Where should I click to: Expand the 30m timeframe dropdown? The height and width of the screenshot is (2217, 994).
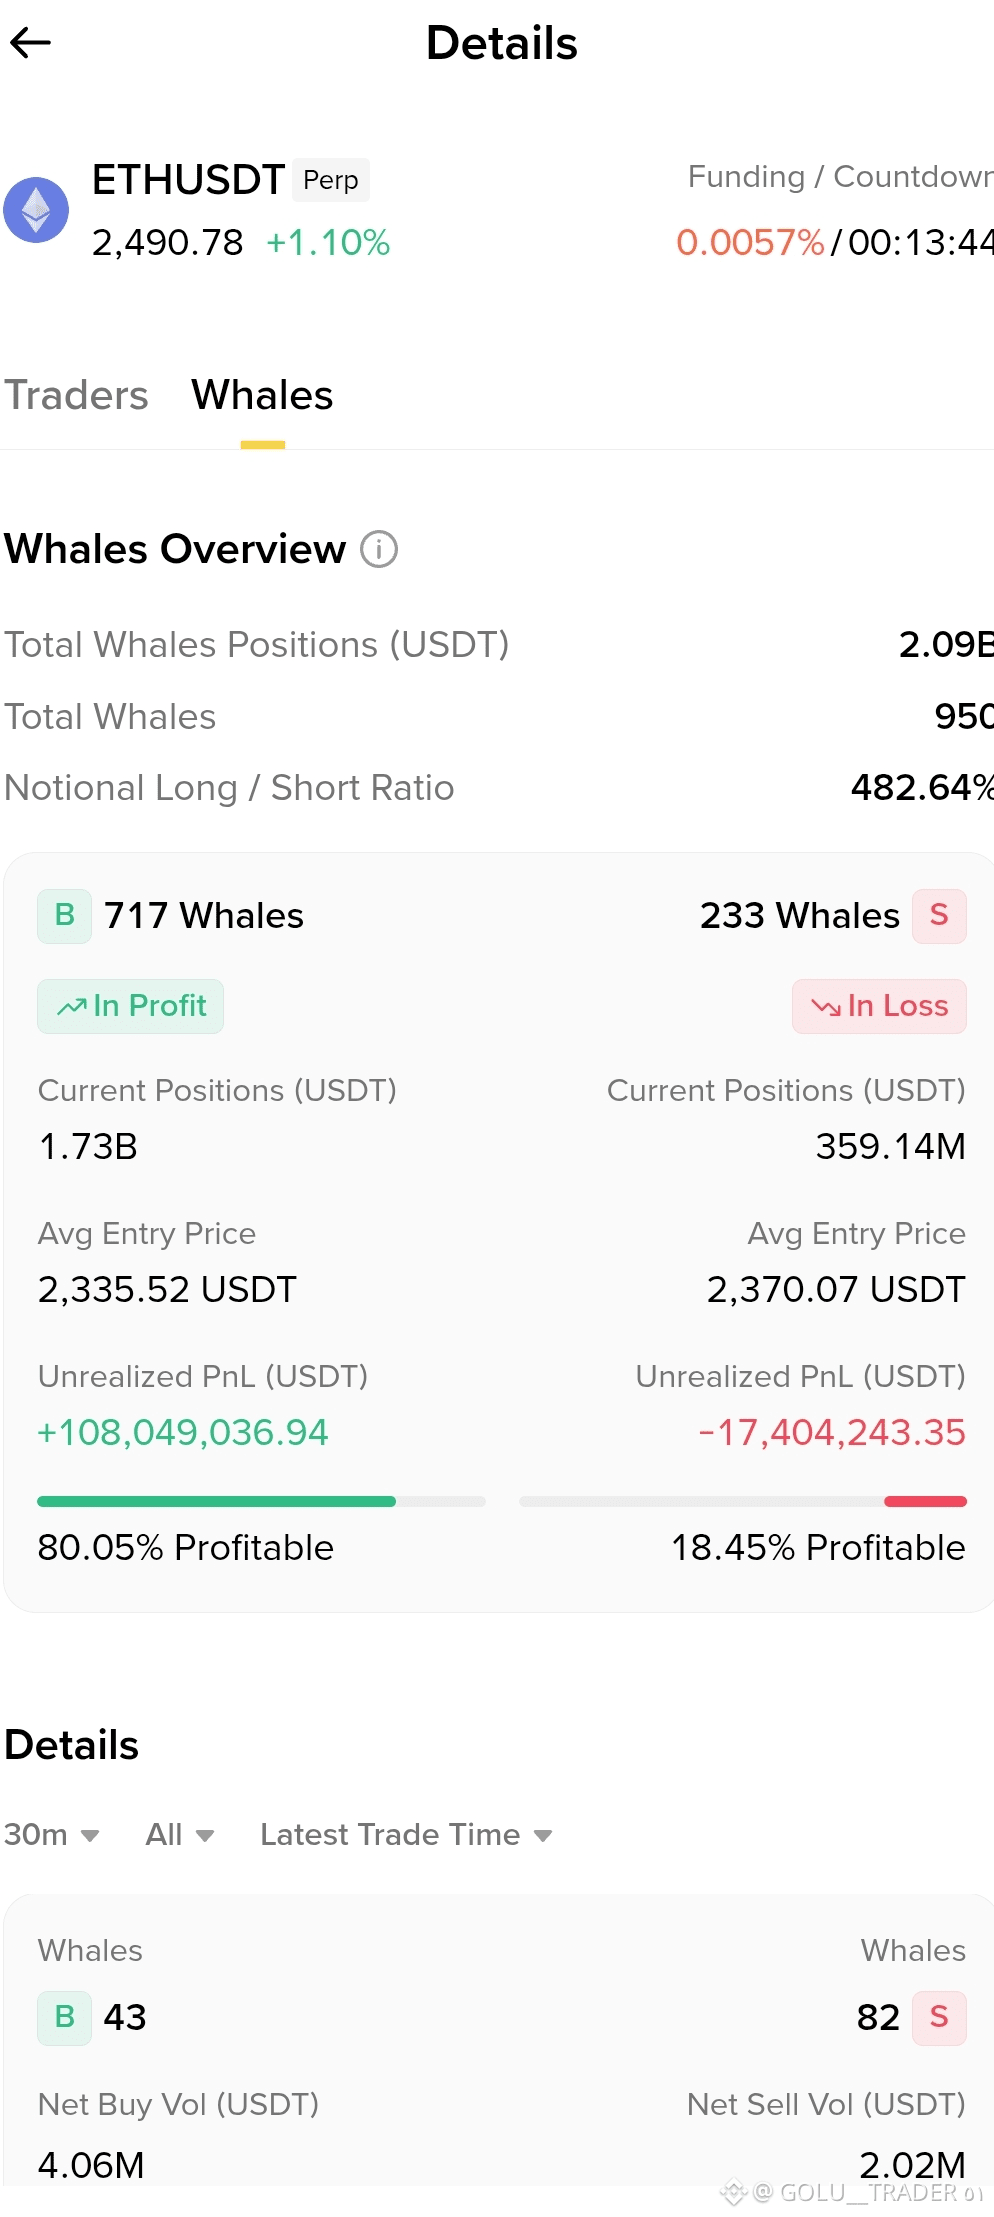[x=52, y=1835]
